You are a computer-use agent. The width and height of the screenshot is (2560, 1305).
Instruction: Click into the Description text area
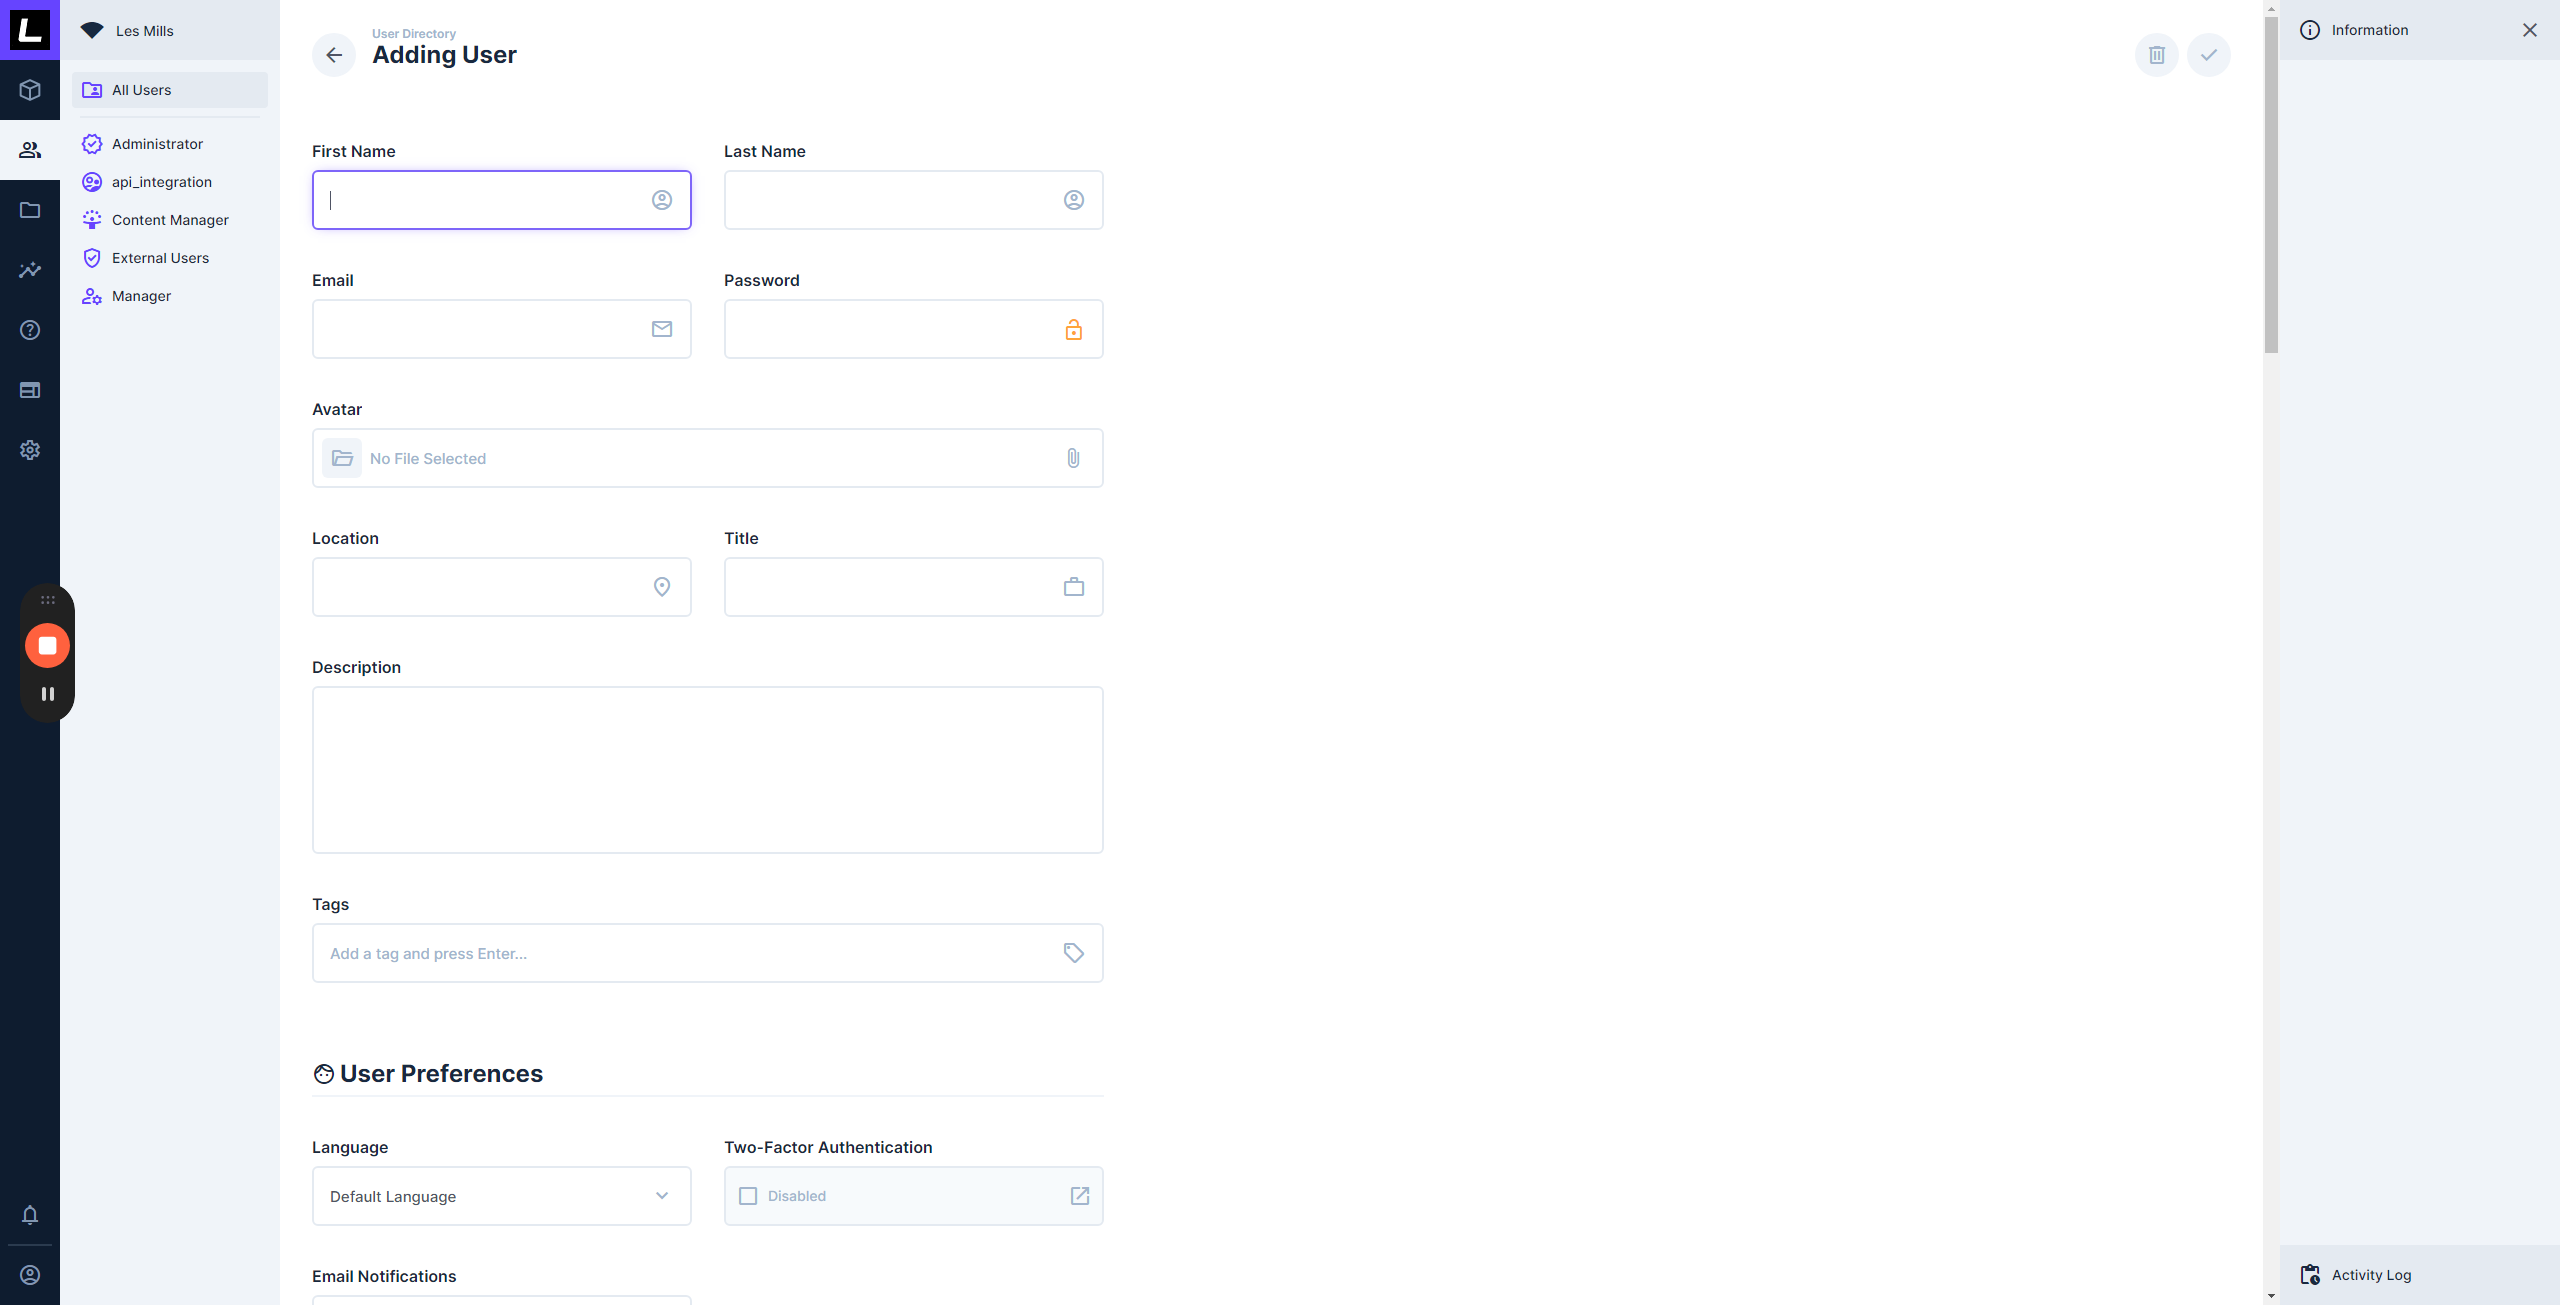708,770
